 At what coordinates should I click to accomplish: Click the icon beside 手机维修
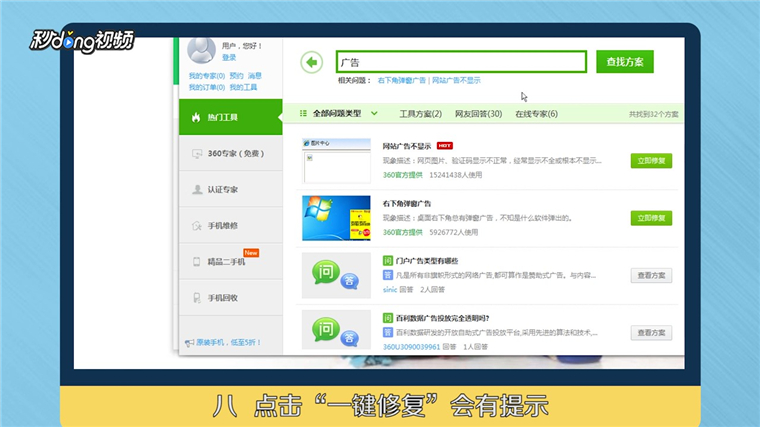tap(197, 225)
